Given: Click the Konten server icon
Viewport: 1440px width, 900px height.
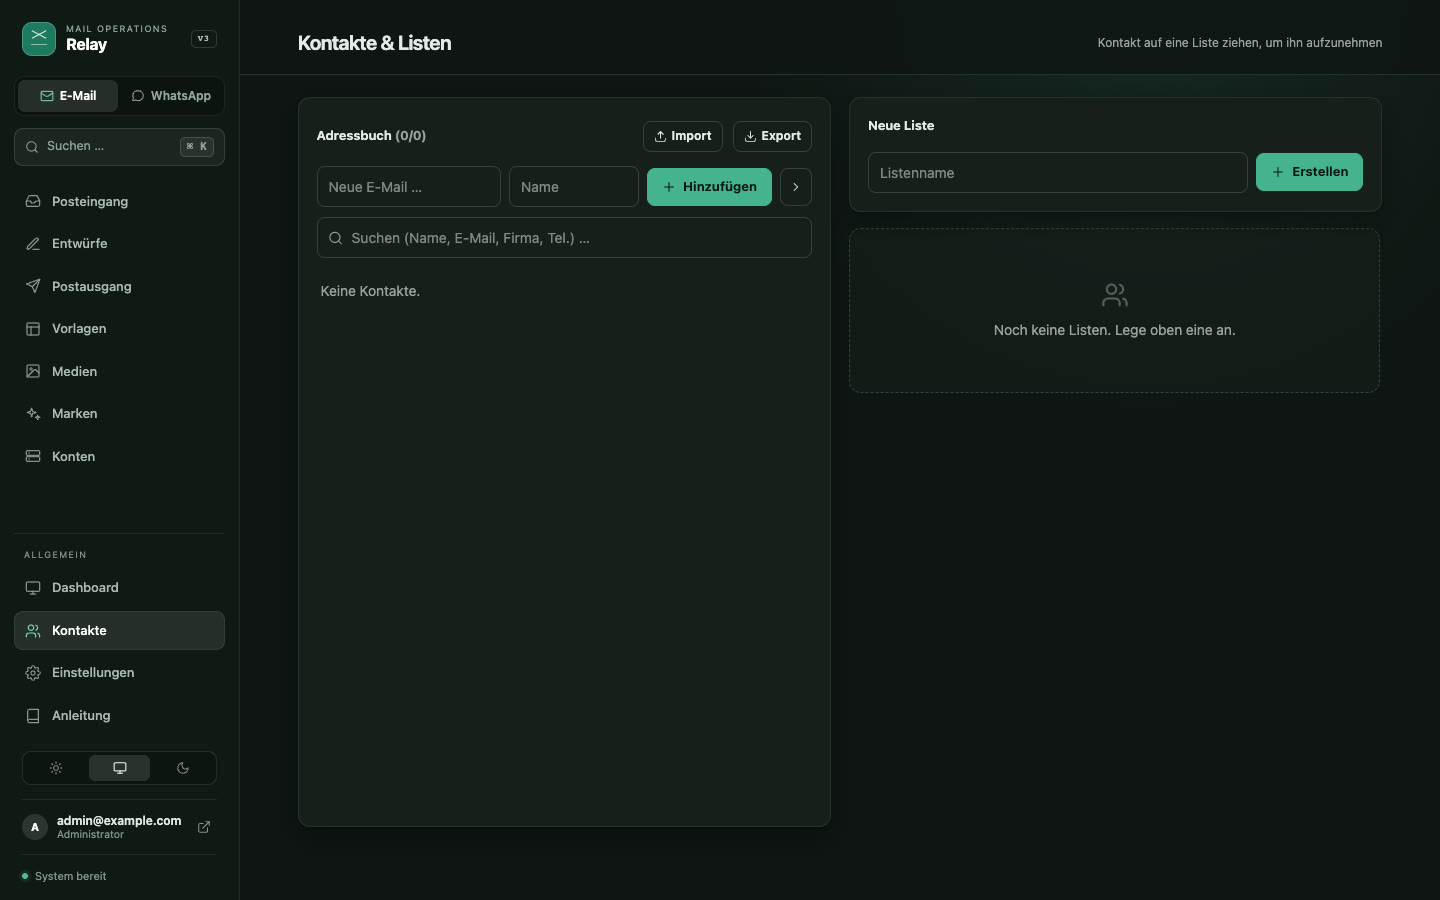Looking at the screenshot, I should tap(33, 456).
